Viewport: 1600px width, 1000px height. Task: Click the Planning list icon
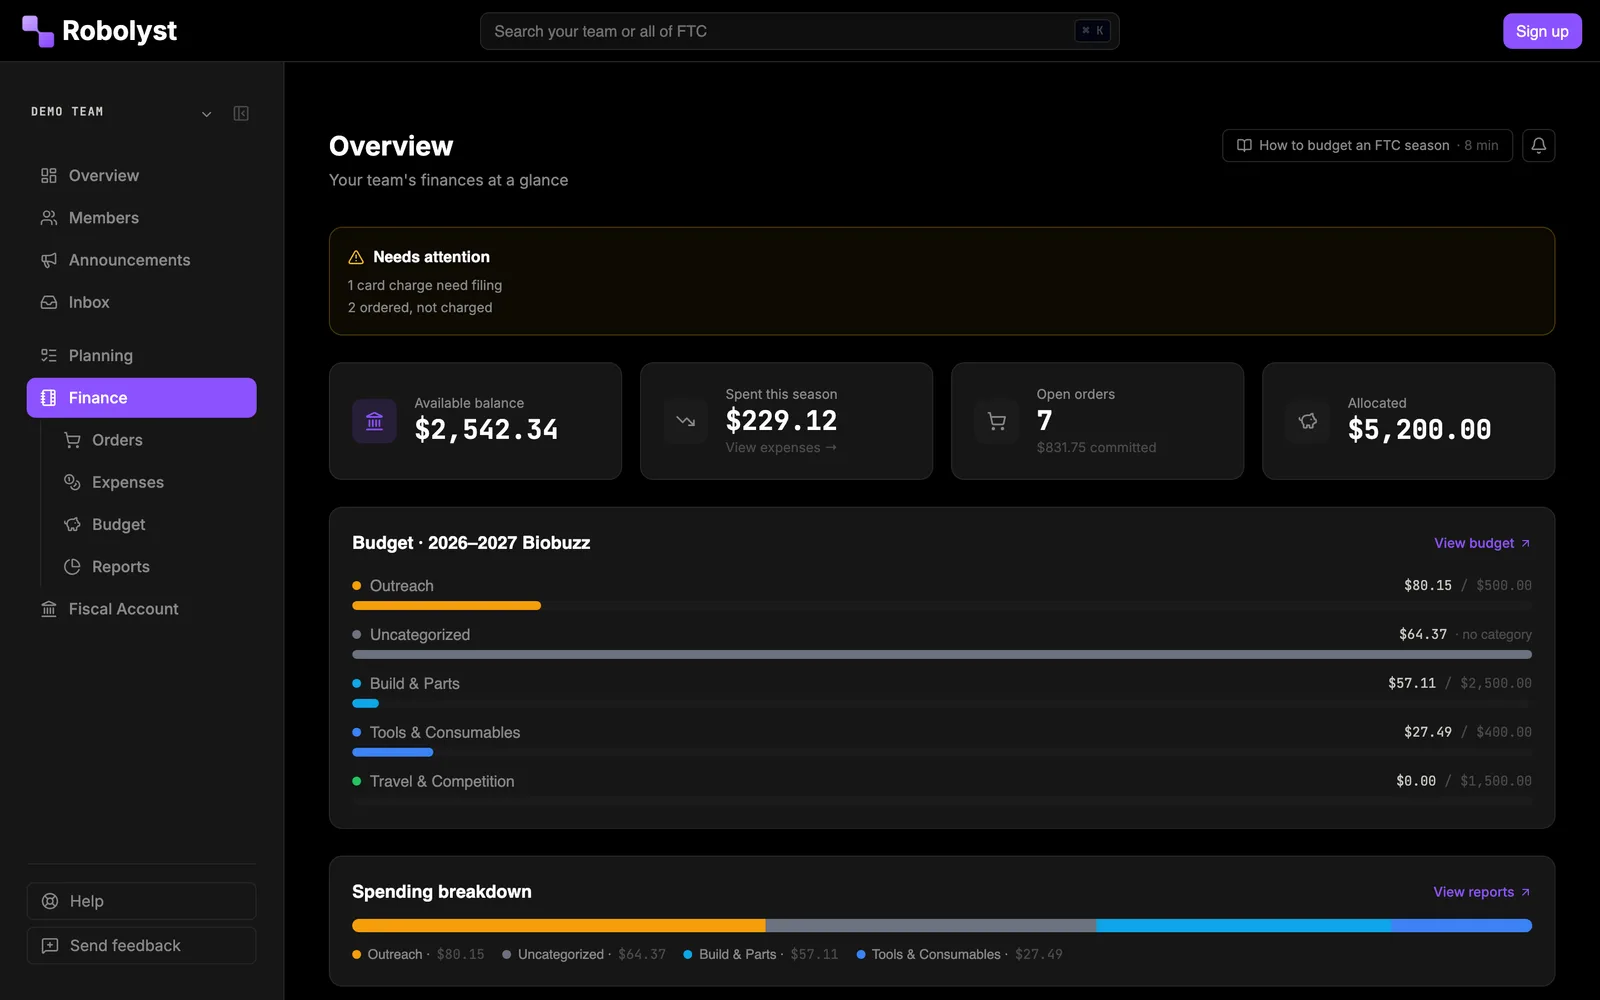[48, 355]
